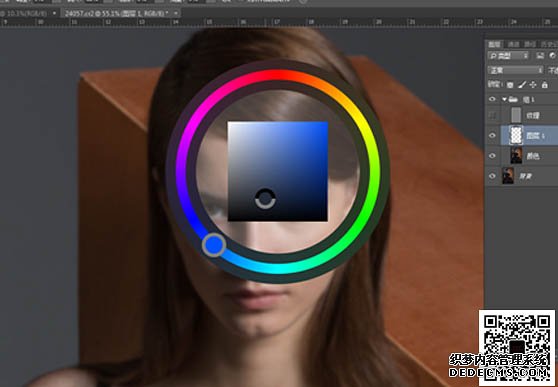
Task: Click the 颜色 layer name
Action: 533,156
